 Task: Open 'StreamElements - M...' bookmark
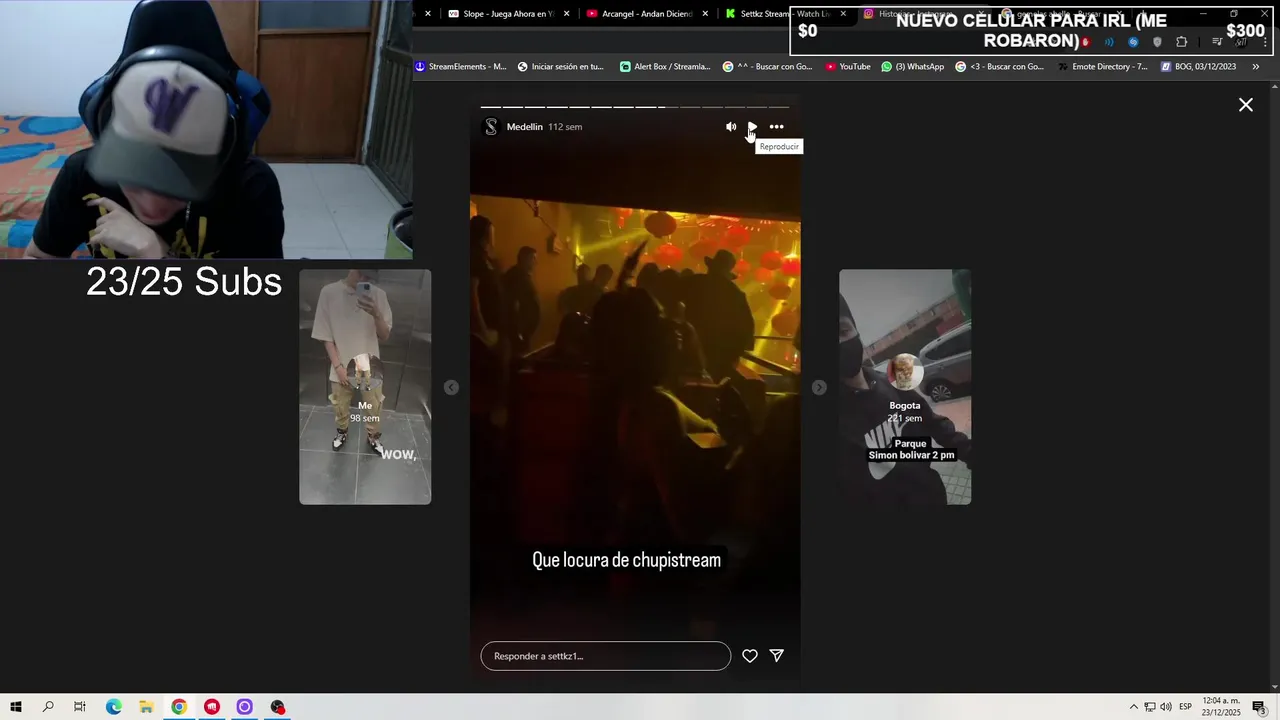[x=461, y=67]
